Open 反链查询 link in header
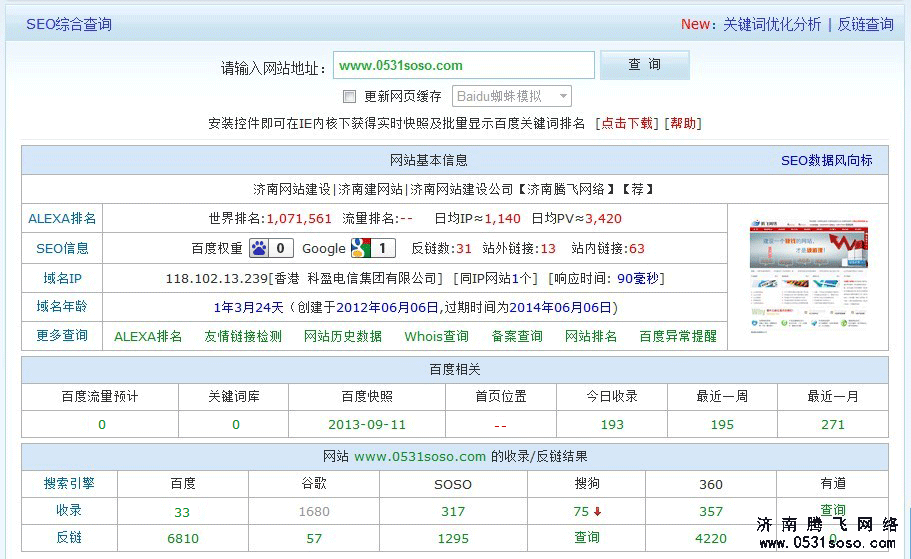 pos(865,24)
